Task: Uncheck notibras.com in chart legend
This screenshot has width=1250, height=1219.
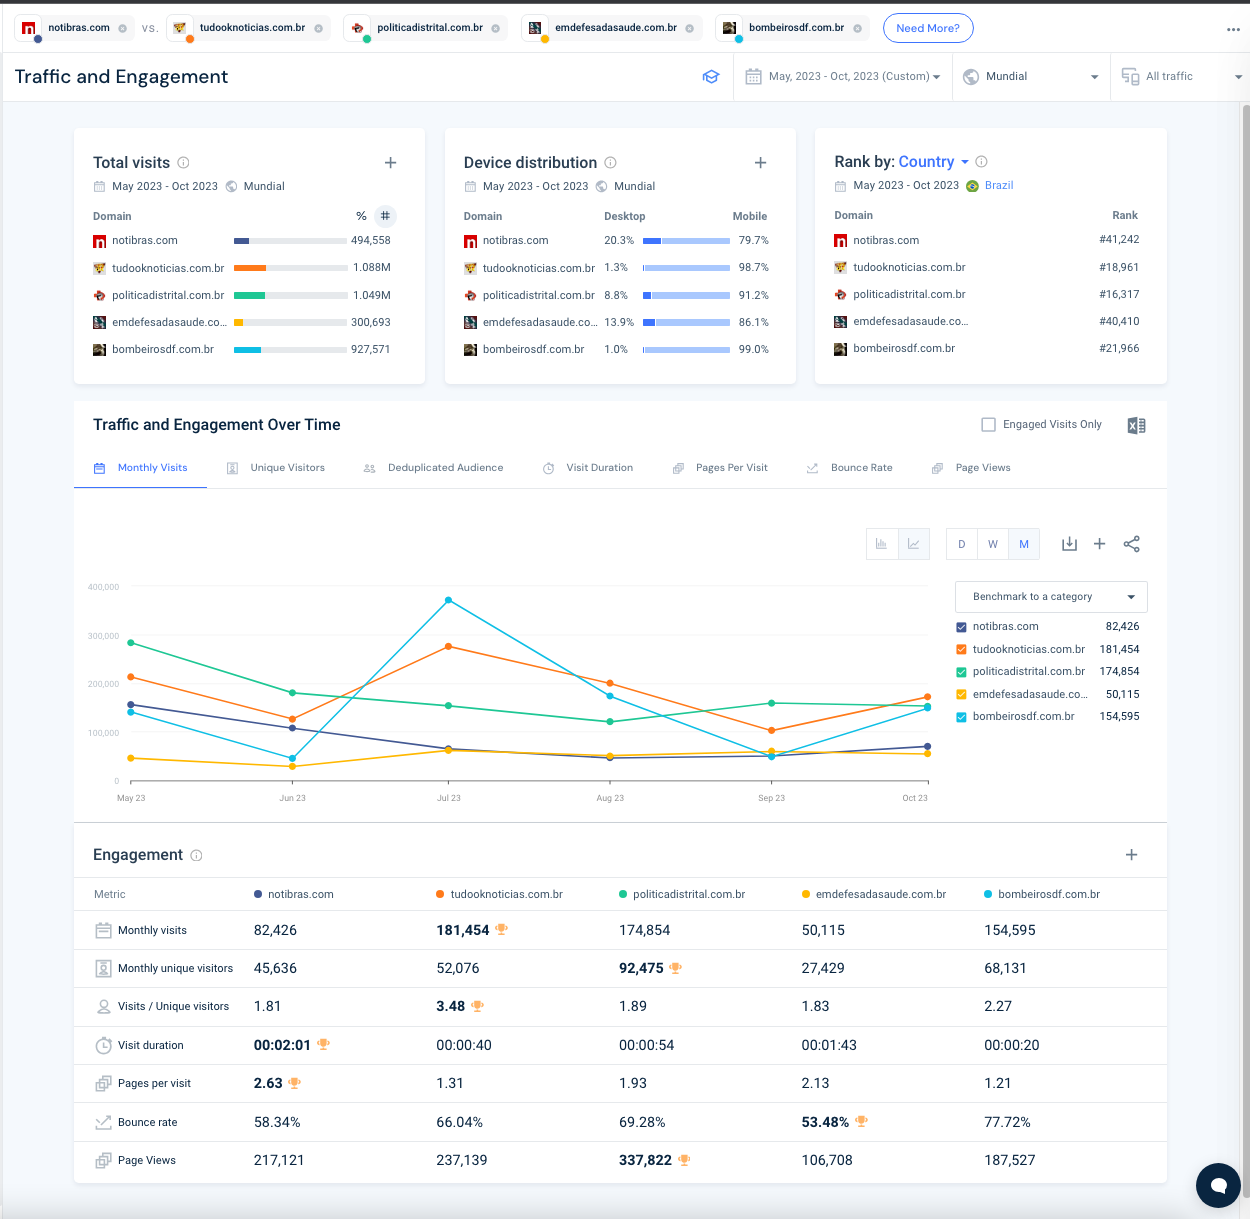Action: click(x=961, y=627)
